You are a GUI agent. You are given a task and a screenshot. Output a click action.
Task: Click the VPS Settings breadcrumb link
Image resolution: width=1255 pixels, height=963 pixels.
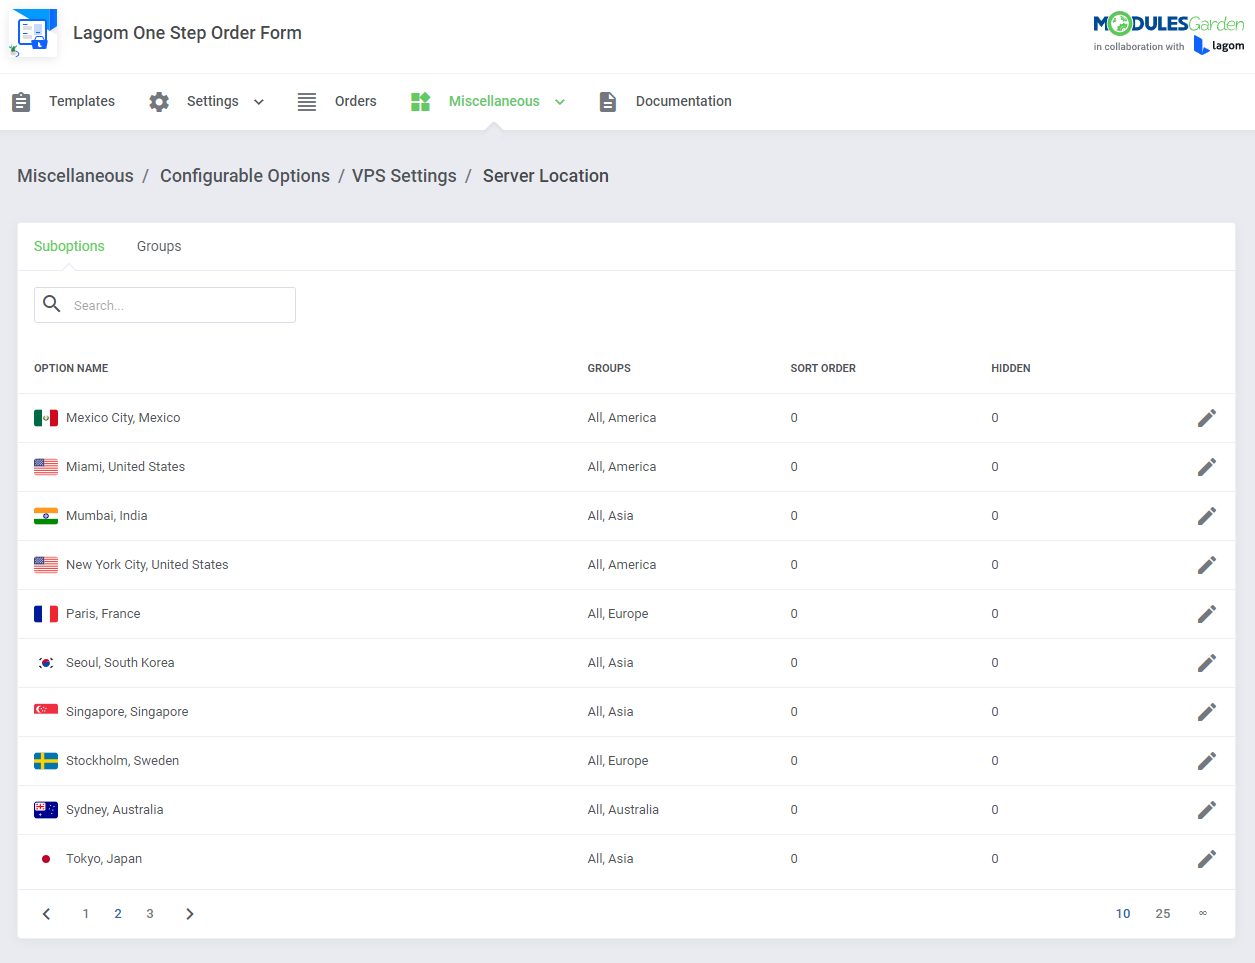coord(404,175)
